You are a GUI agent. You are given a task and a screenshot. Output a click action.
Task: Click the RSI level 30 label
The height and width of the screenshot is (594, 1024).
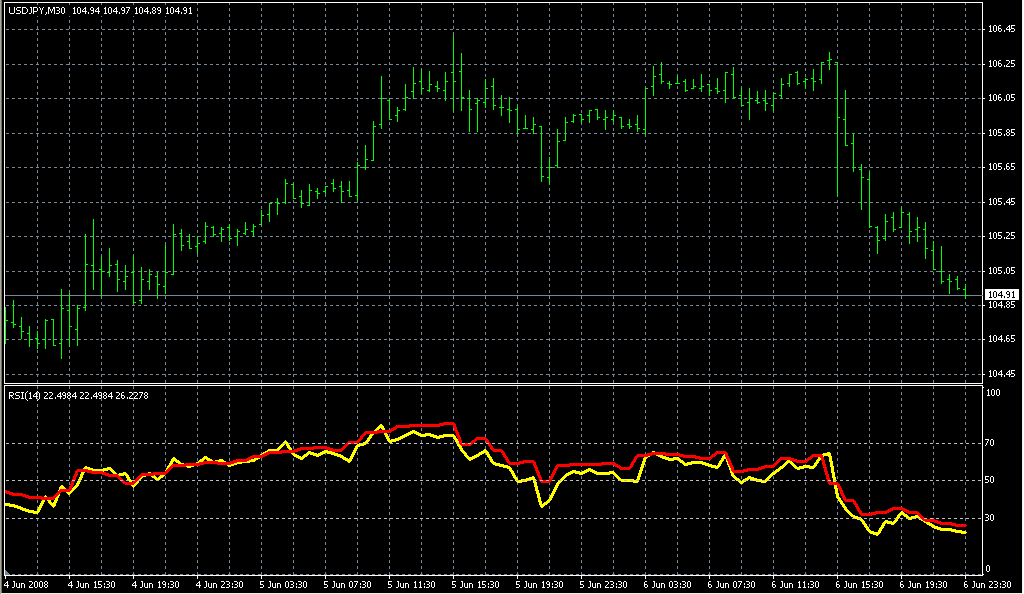991,518
